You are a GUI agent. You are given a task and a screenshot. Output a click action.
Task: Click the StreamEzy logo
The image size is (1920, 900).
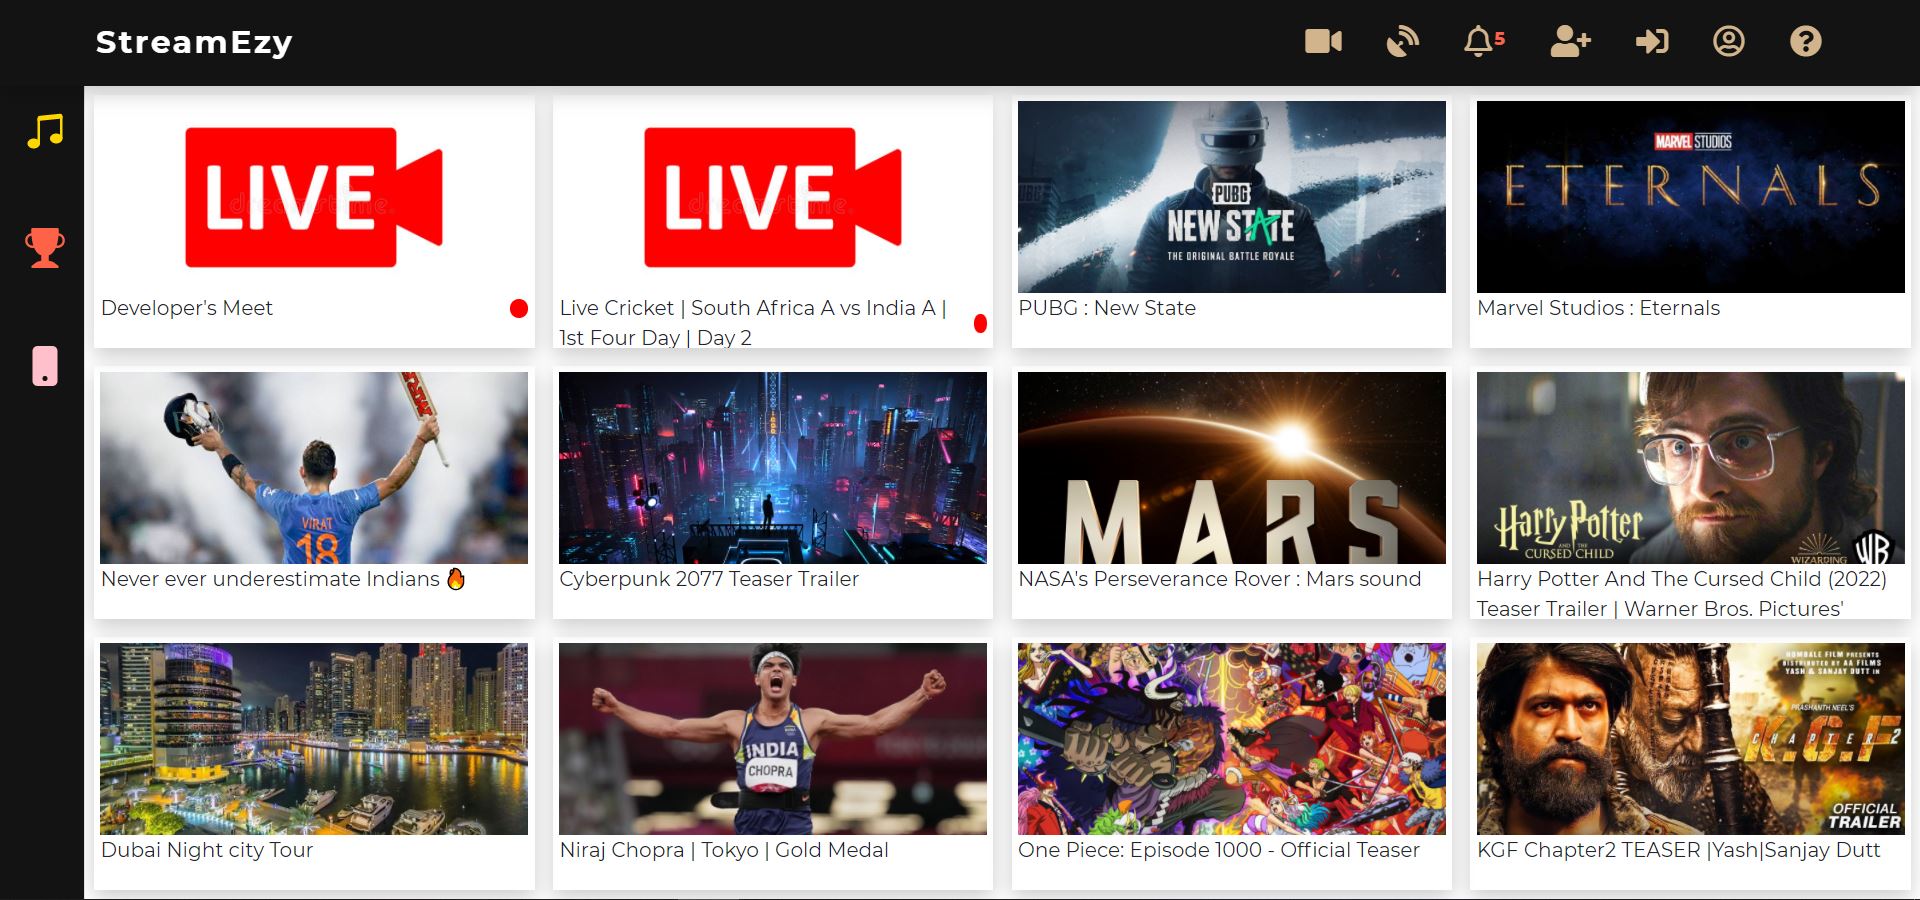tap(194, 42)
